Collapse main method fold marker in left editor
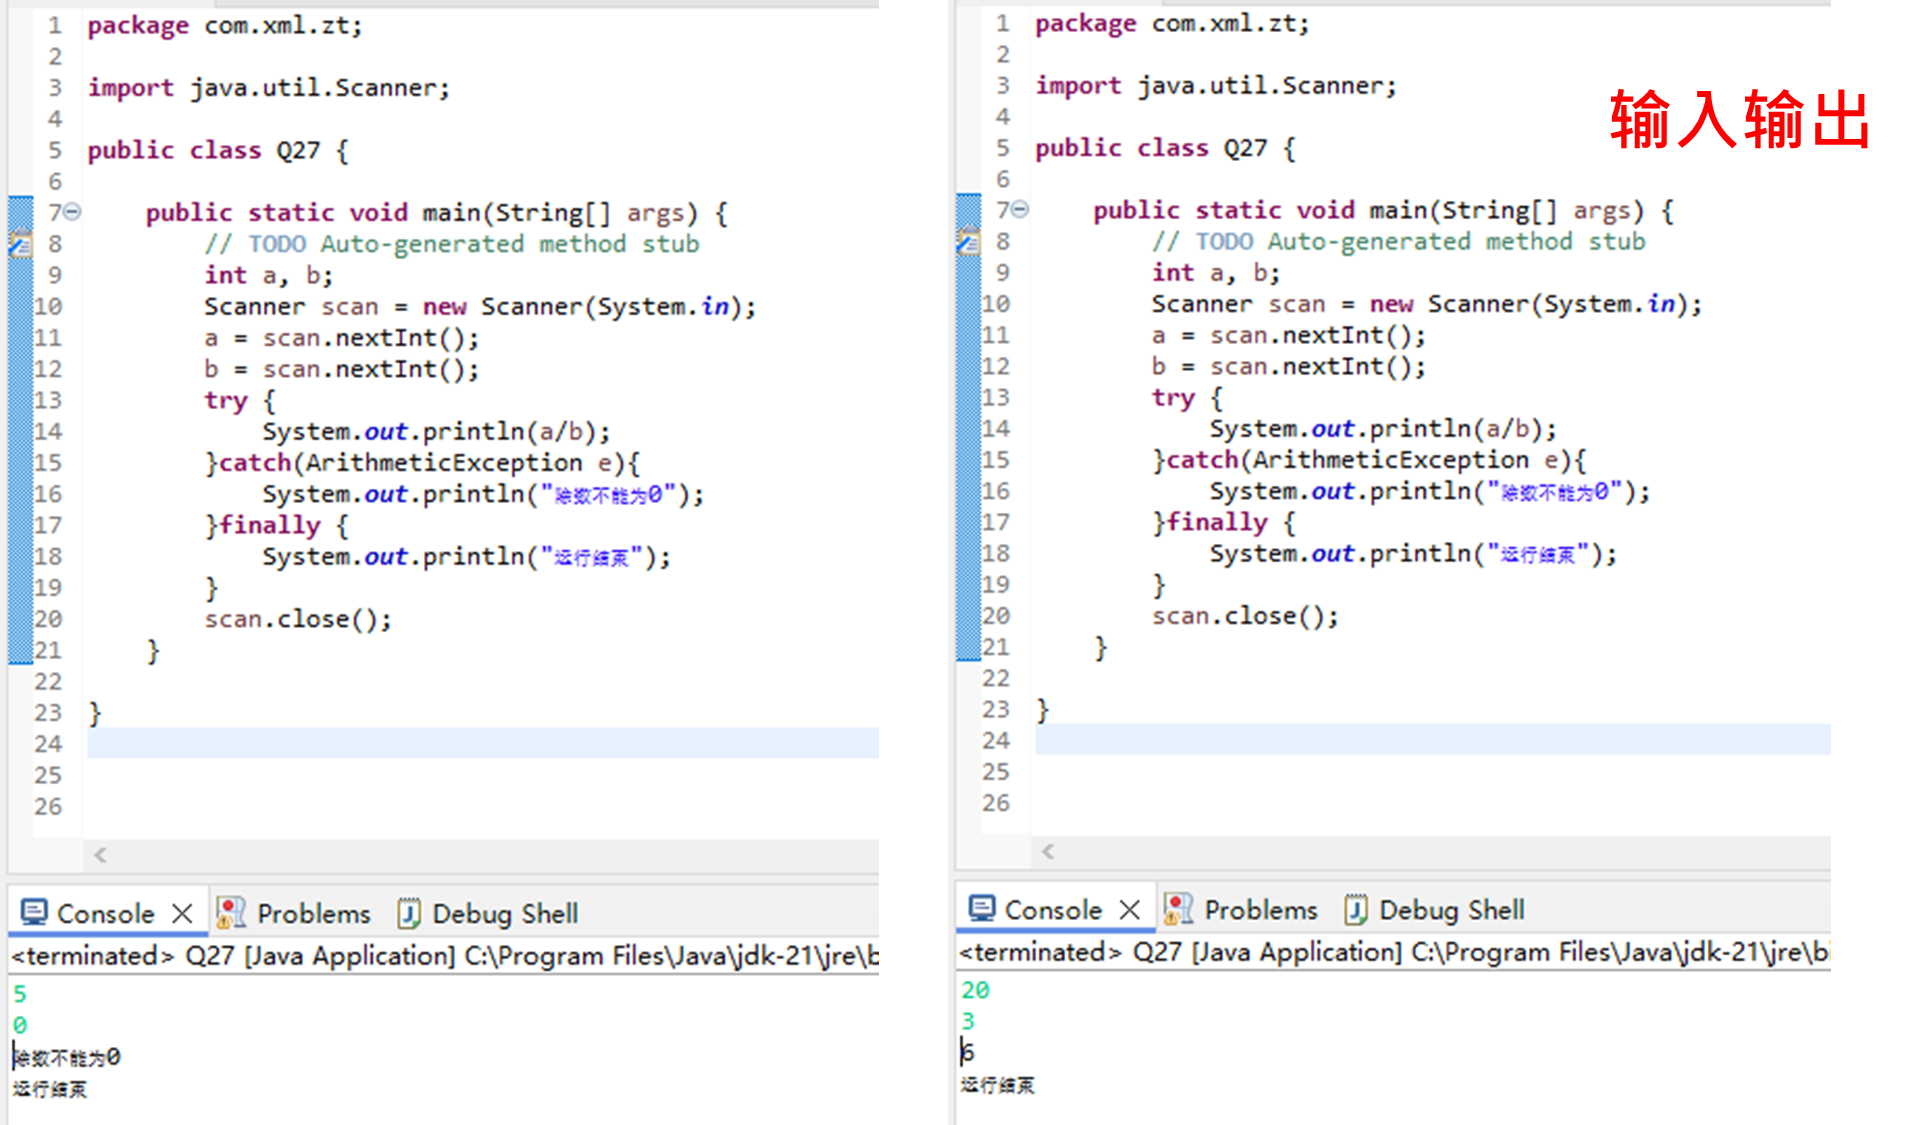The height and width of the screenshot is (1125, 1915). [x=73, y=212]
